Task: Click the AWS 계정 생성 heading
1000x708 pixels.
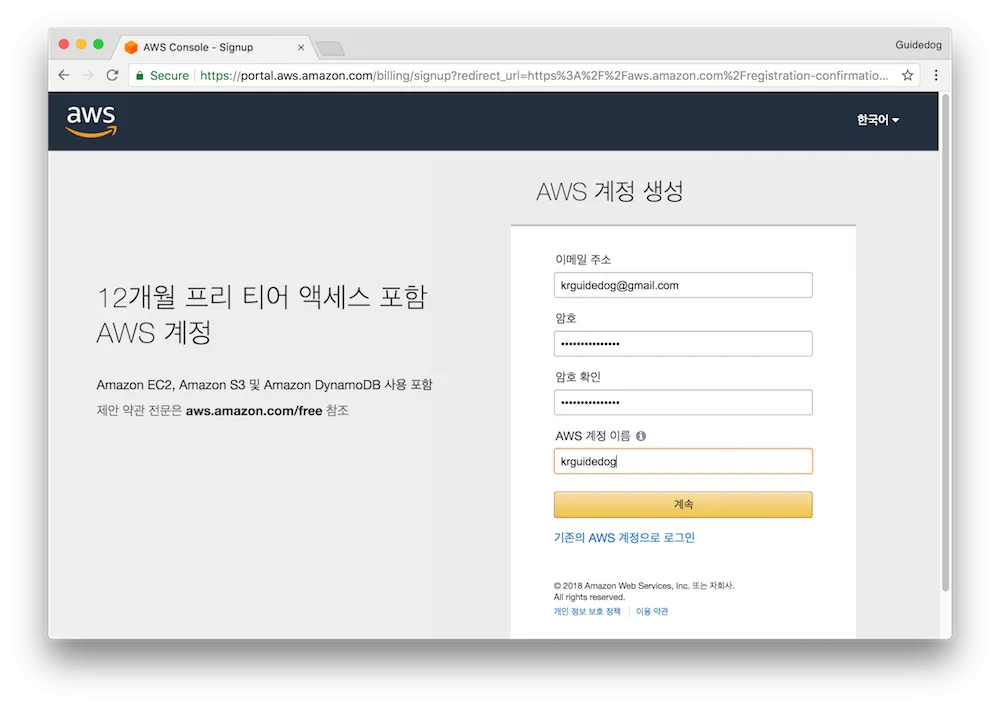Action: coord(610,191)
